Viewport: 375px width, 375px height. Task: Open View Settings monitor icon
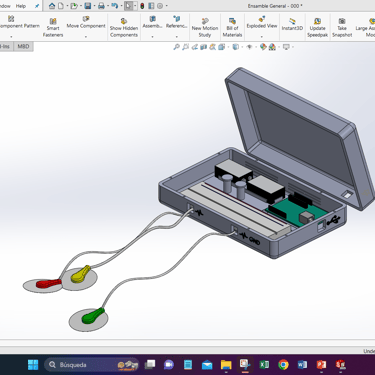click(x=286, y=47)
